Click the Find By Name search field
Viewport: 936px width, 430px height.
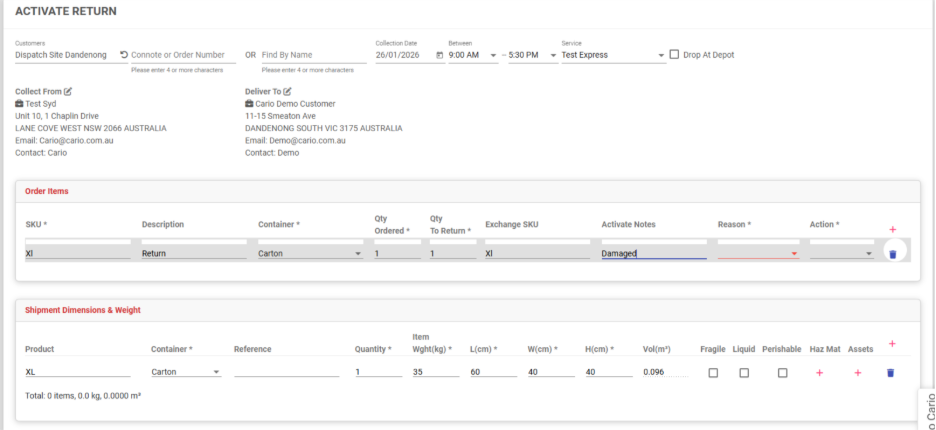click(x=313, y=55)
